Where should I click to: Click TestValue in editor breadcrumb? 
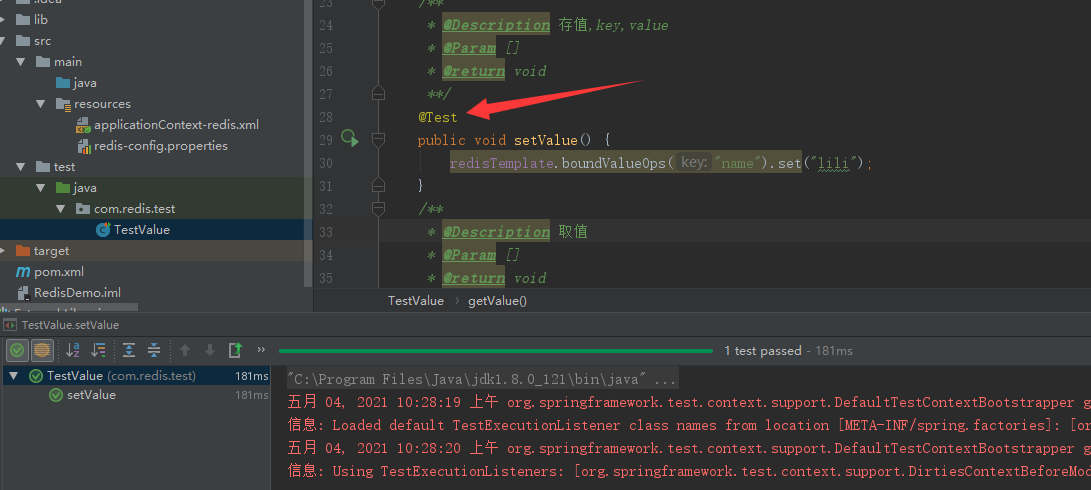click(415, 300)
